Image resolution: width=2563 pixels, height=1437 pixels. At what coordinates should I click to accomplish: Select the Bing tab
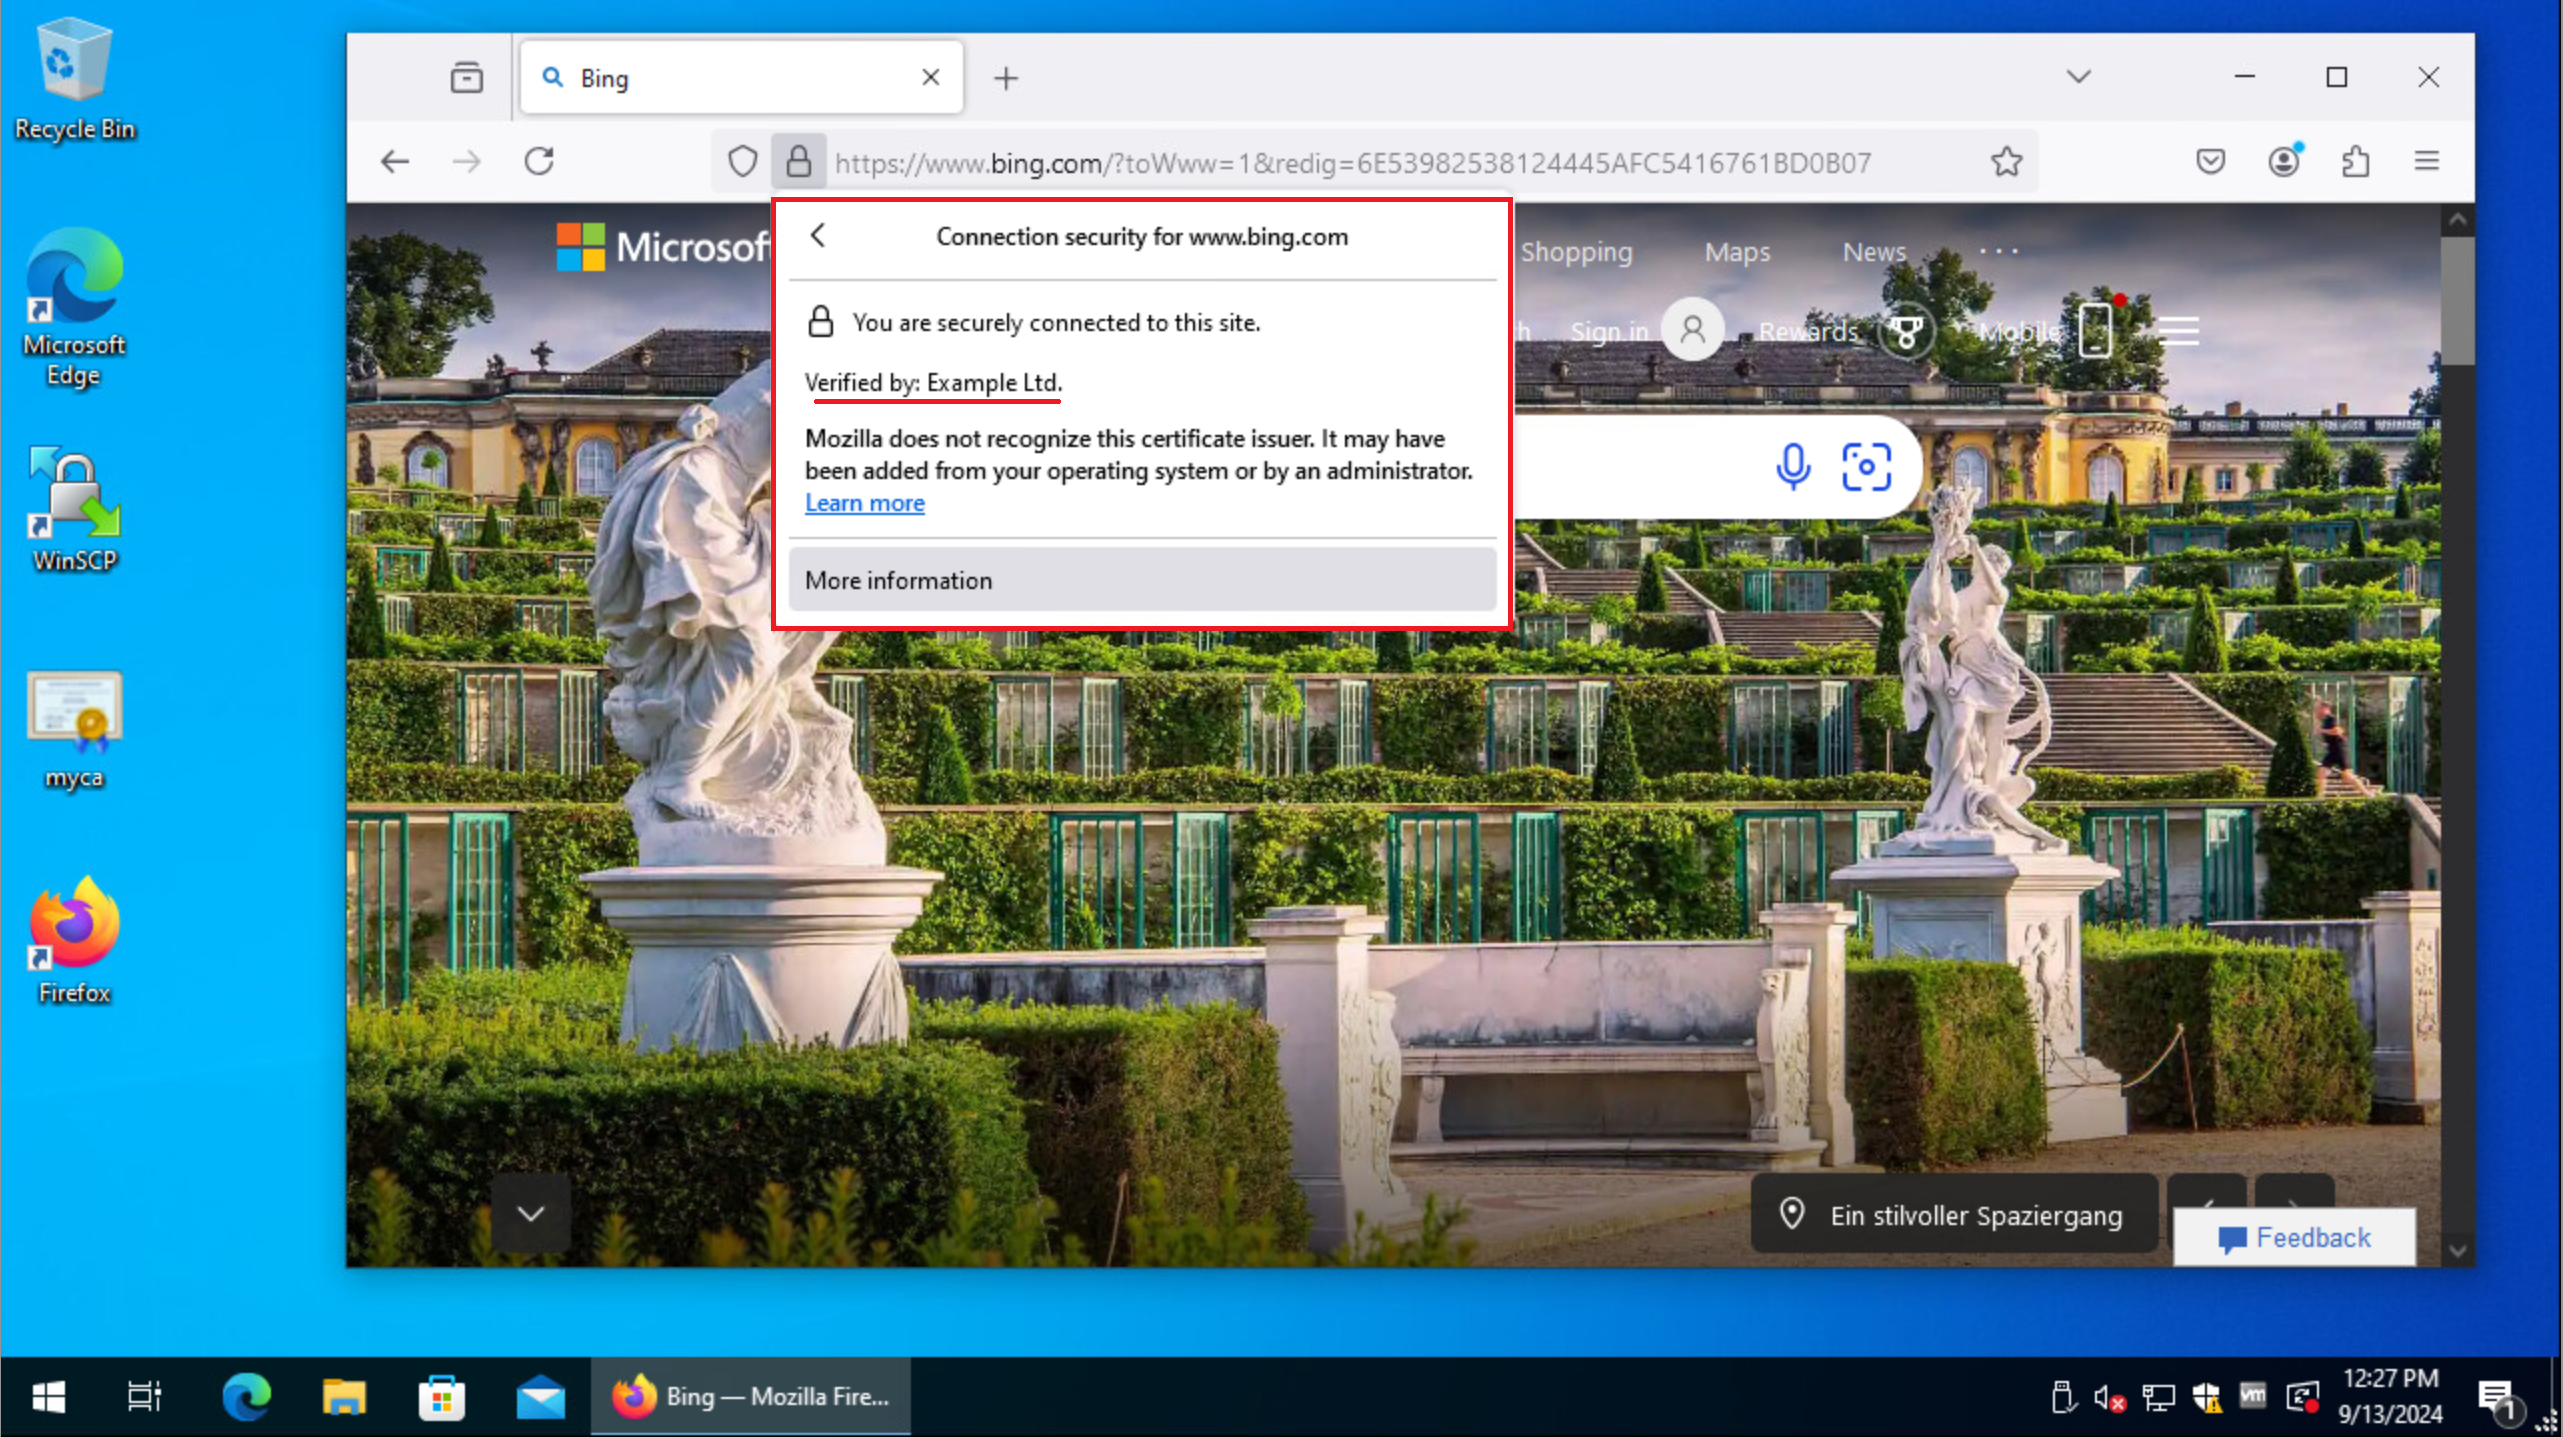coord(742,77)
